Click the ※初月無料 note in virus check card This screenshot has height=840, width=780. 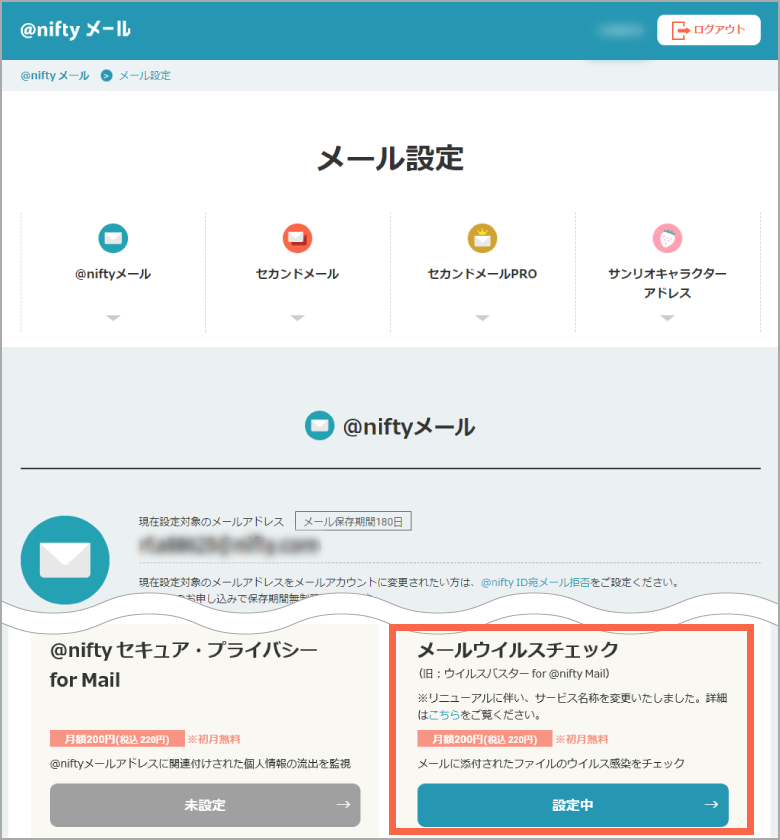(x=582, y=739)
